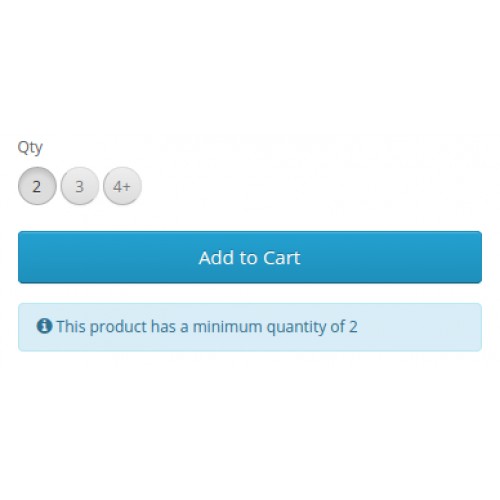Image resolution: width=500 pixels, height=500 pixels.
Task: Choose the 4+ quantity option
Action: click(x=122, y=186)
